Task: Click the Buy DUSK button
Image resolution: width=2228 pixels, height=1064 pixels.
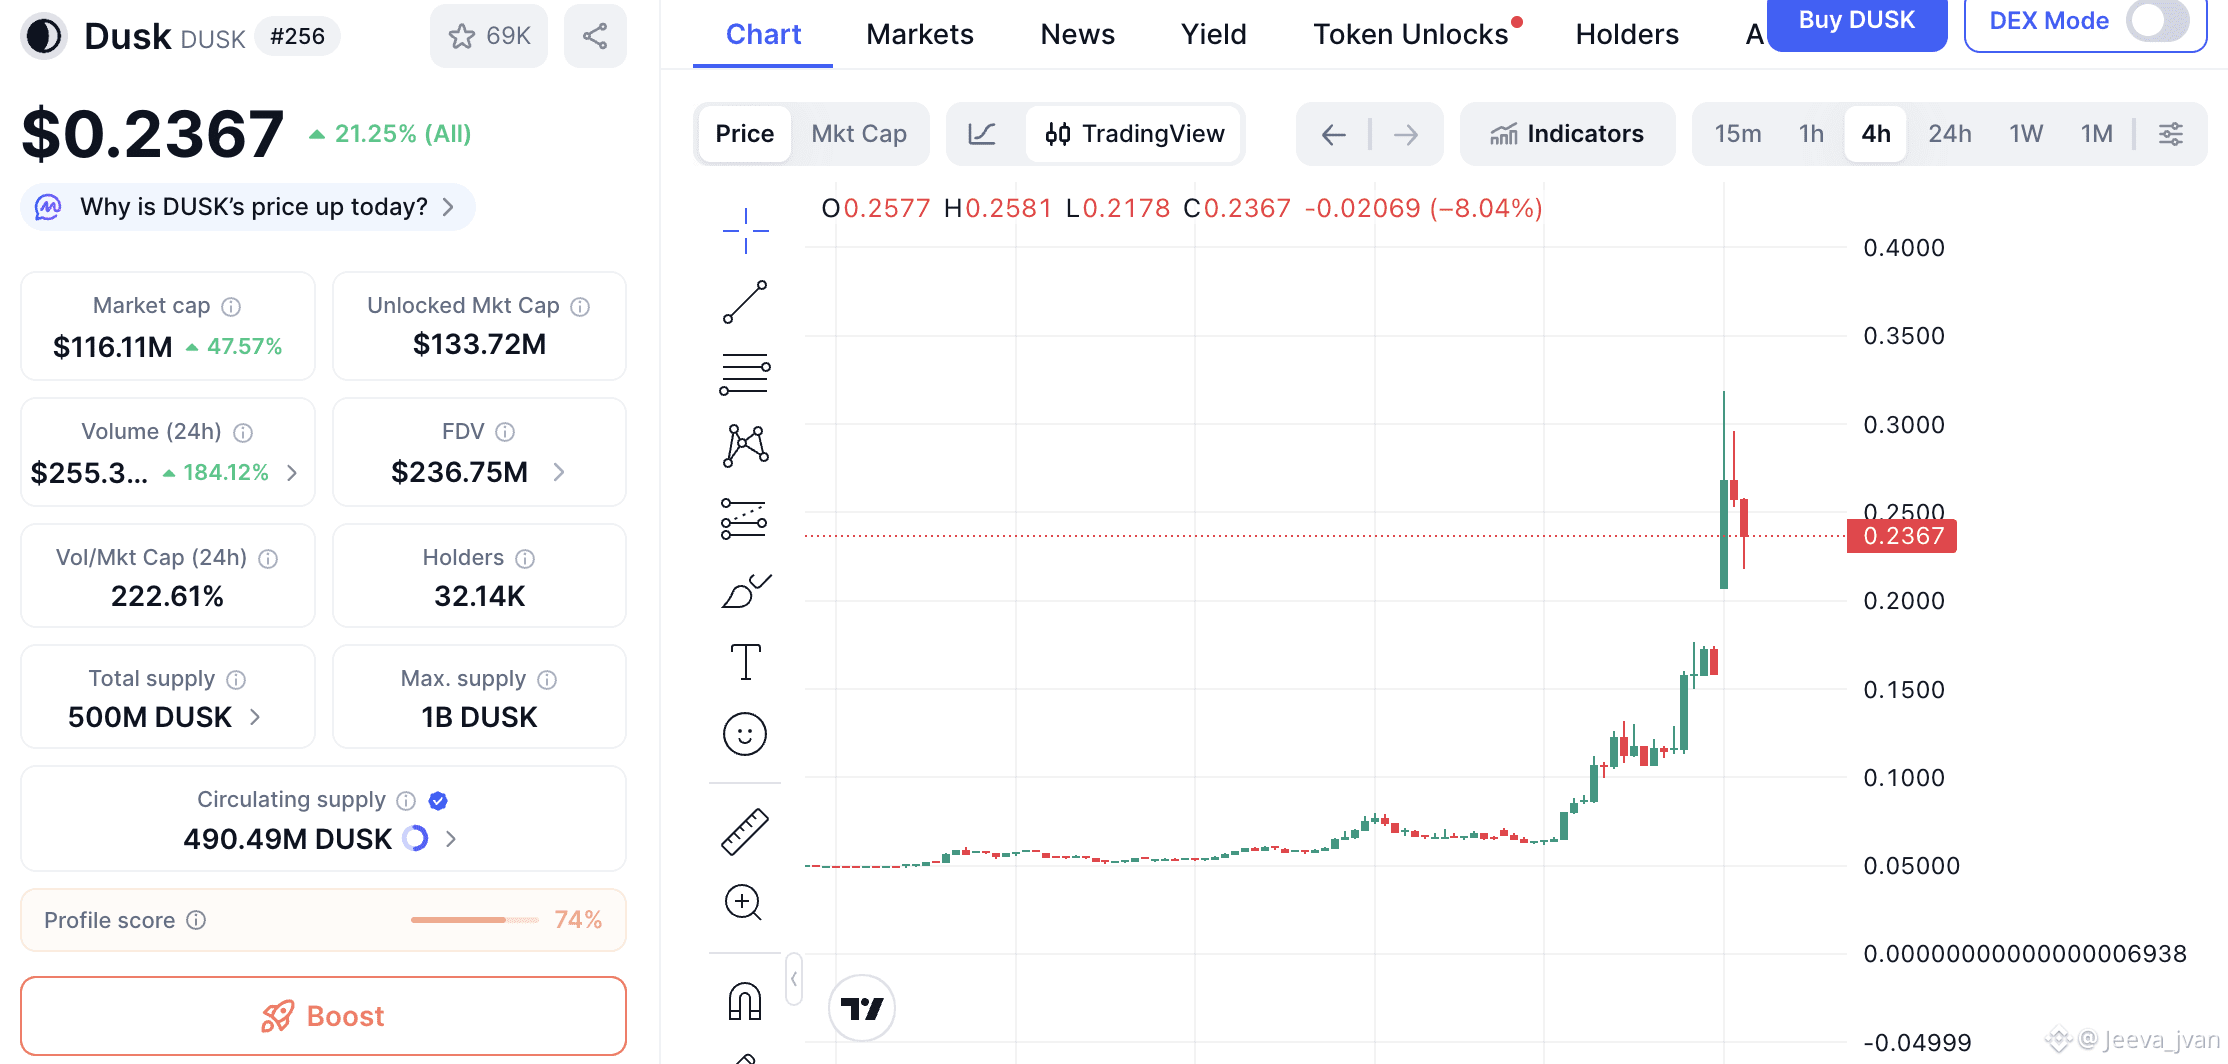Action: click(1856, 21)
